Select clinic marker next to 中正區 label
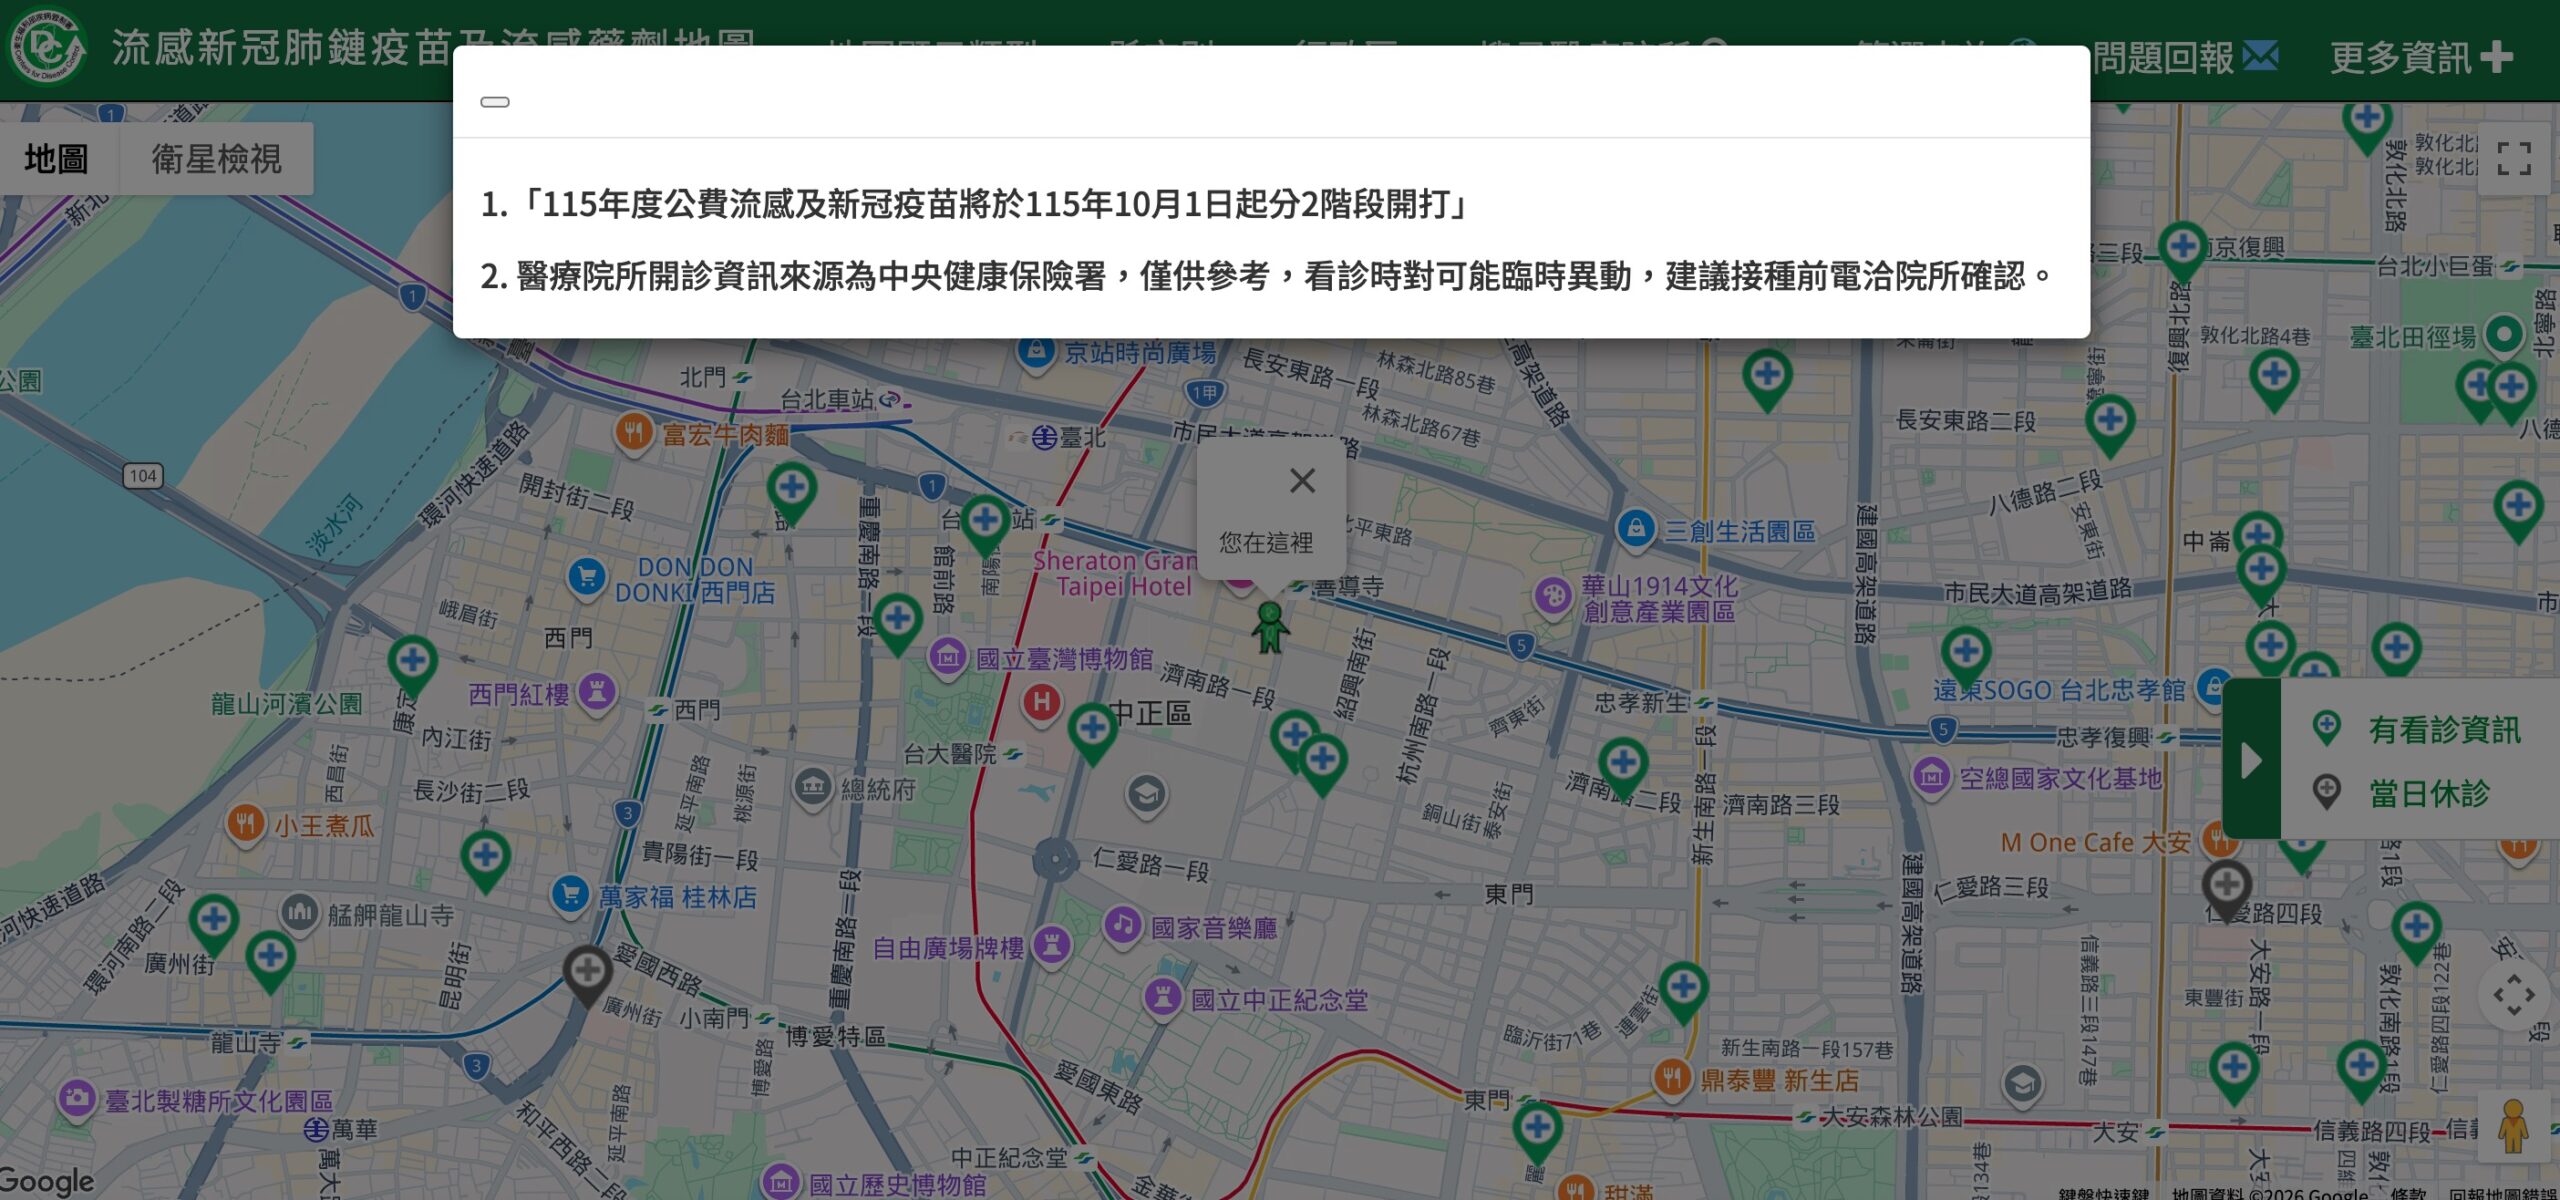 [1092, 734]
